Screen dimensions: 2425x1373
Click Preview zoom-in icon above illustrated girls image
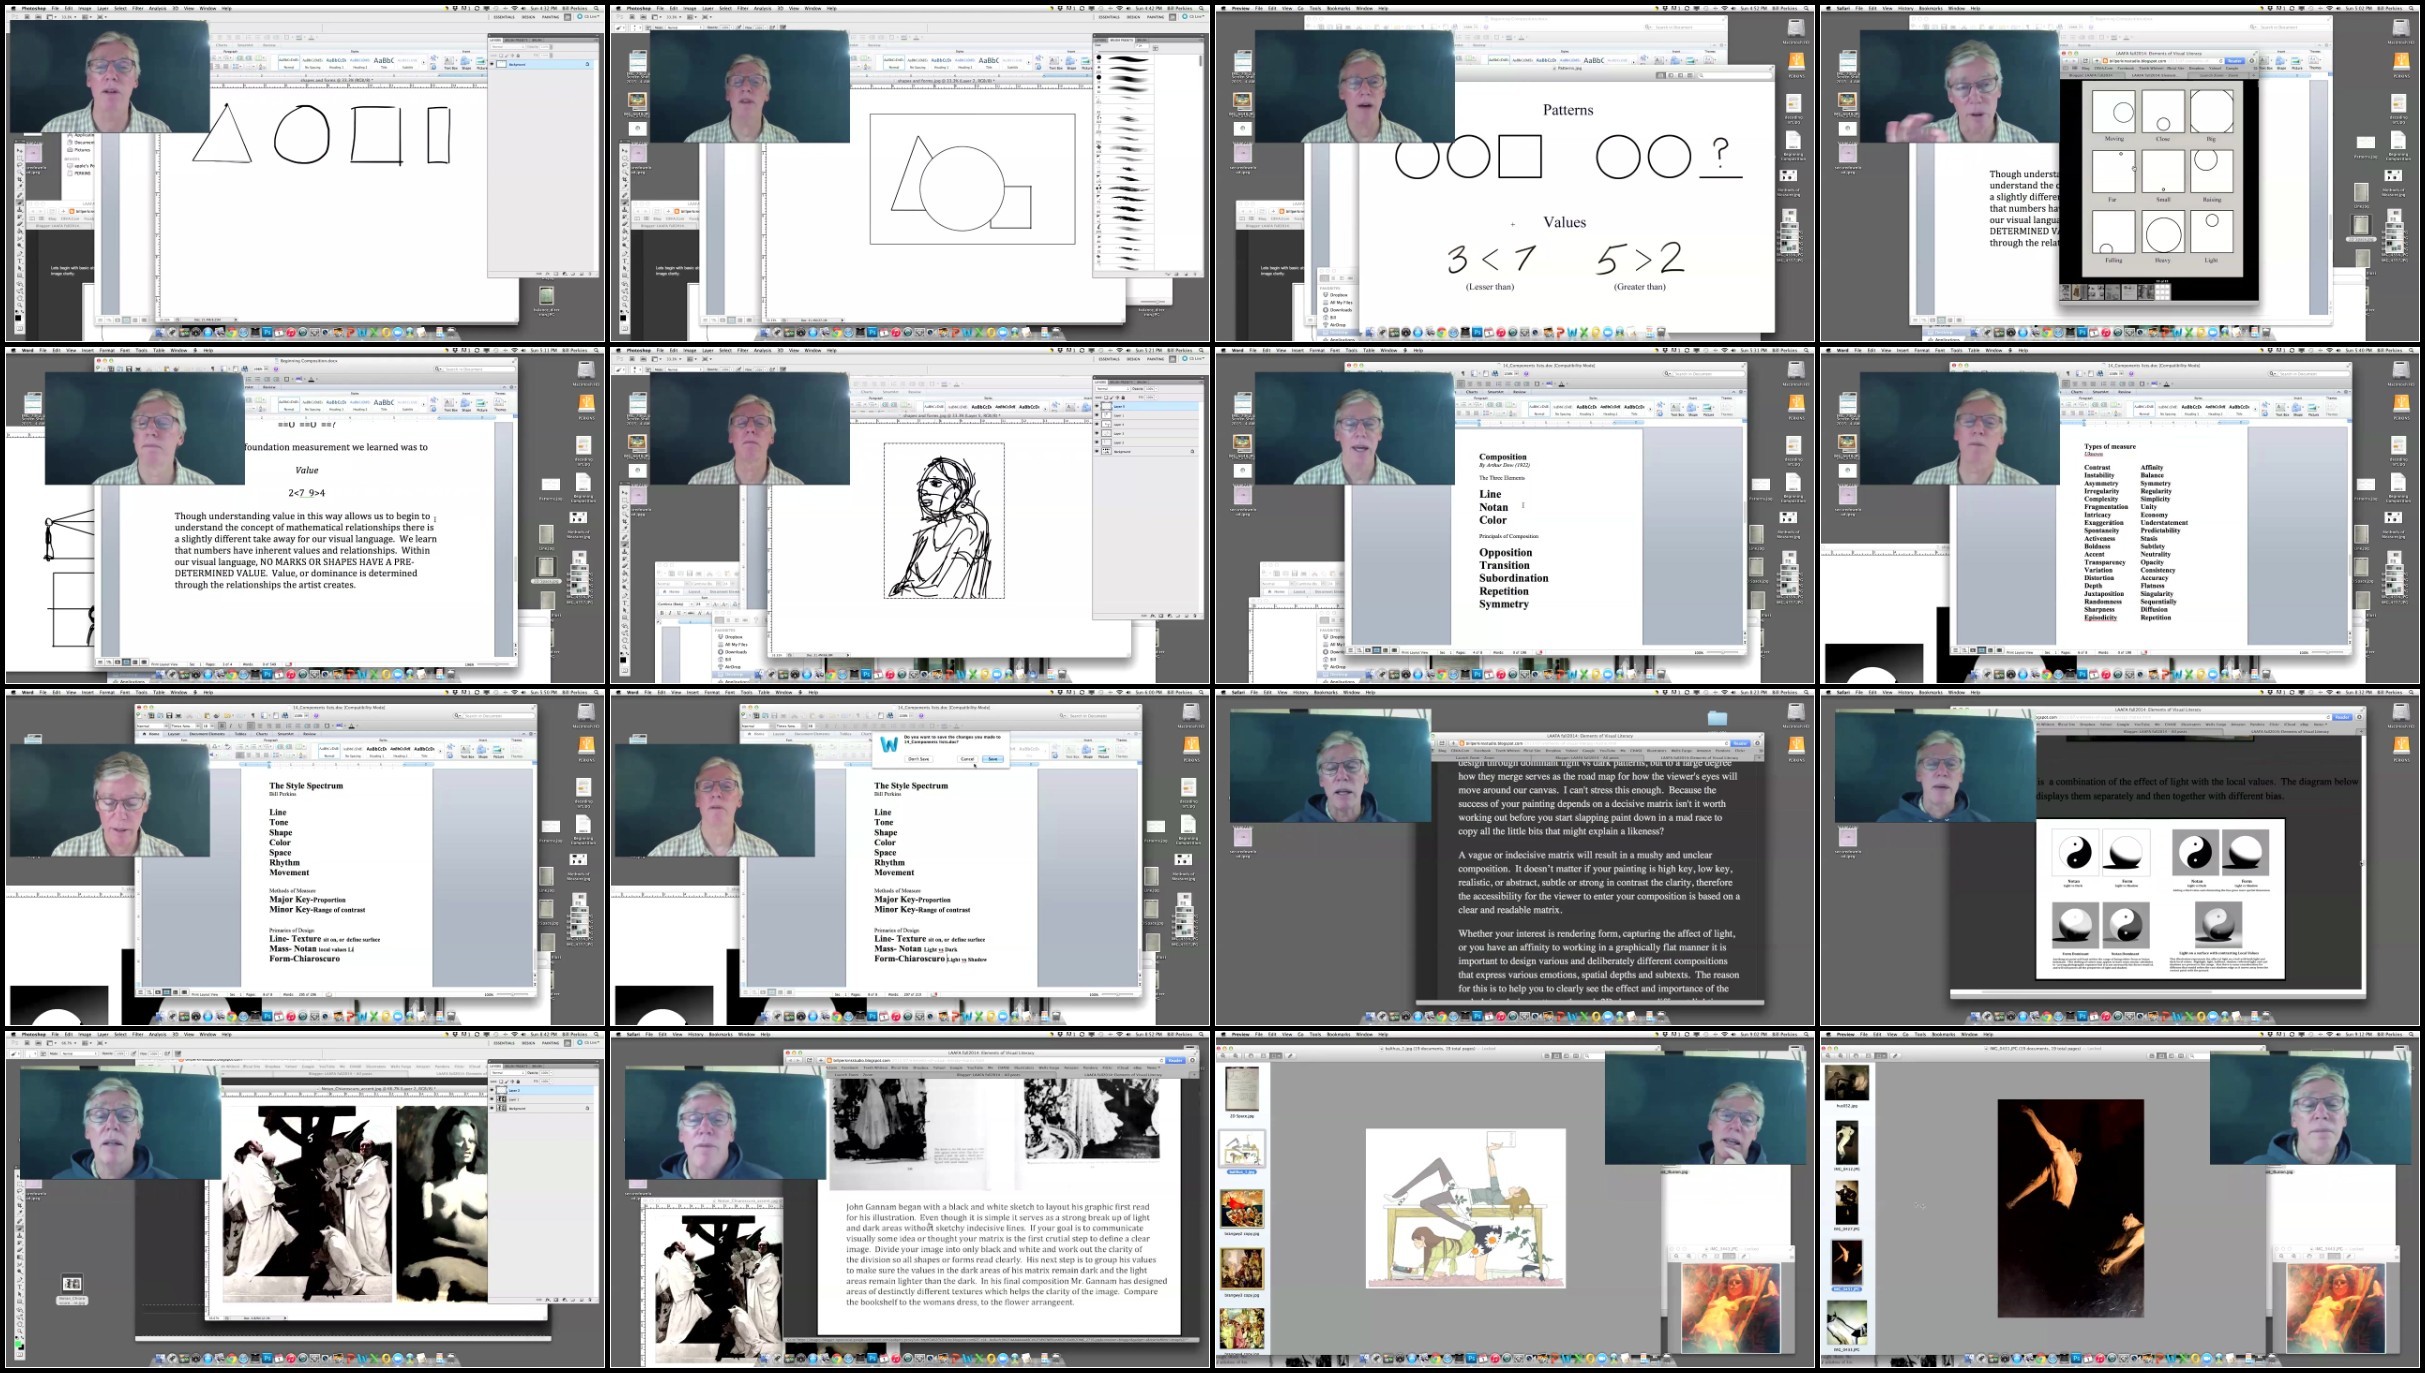click(x=1235, y=1056)
